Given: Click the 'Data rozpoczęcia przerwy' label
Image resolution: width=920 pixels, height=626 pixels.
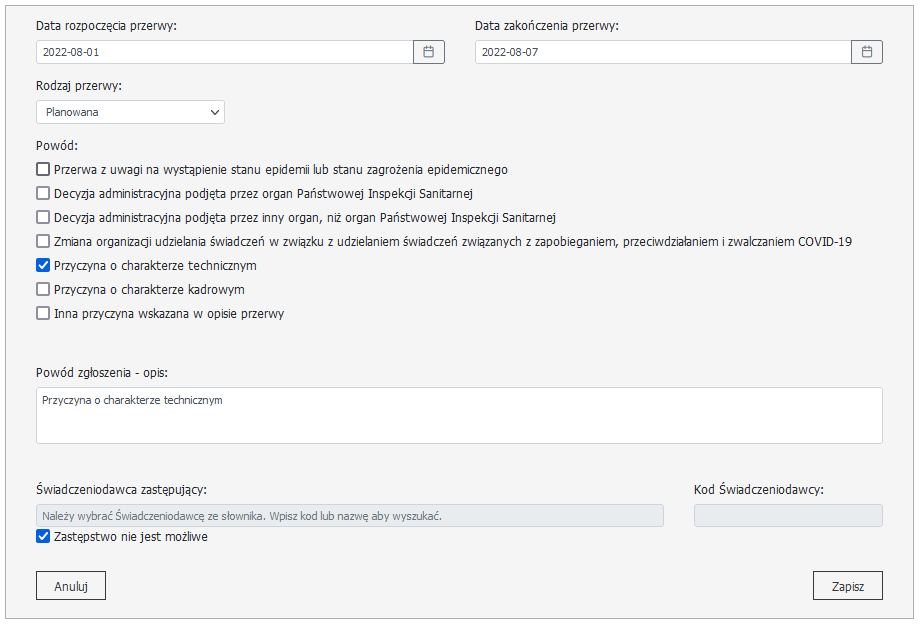Looking at the screenshot, I should point(106,26).
